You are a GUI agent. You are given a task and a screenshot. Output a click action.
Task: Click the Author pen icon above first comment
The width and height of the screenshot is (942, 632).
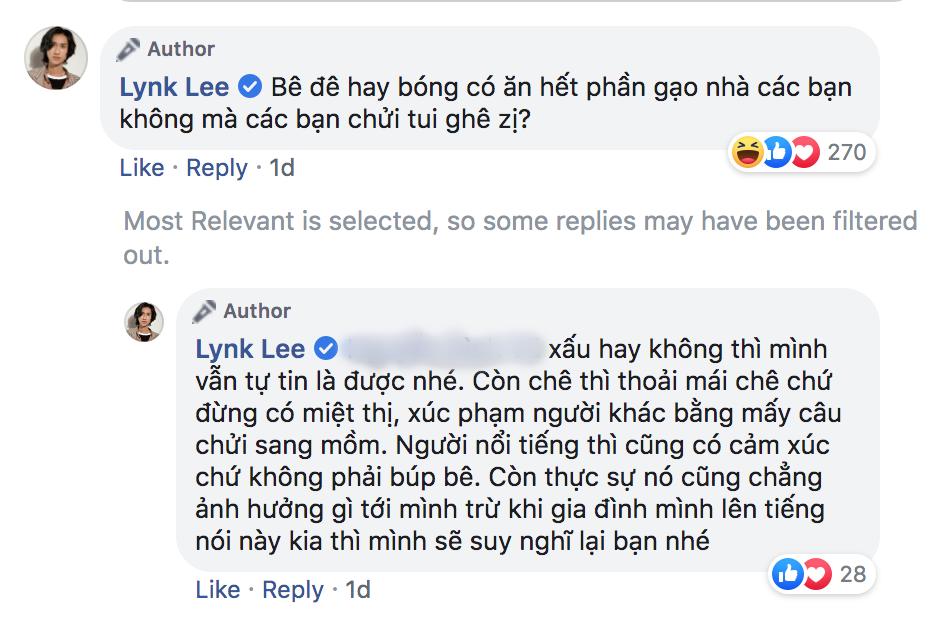click(129, 48)
